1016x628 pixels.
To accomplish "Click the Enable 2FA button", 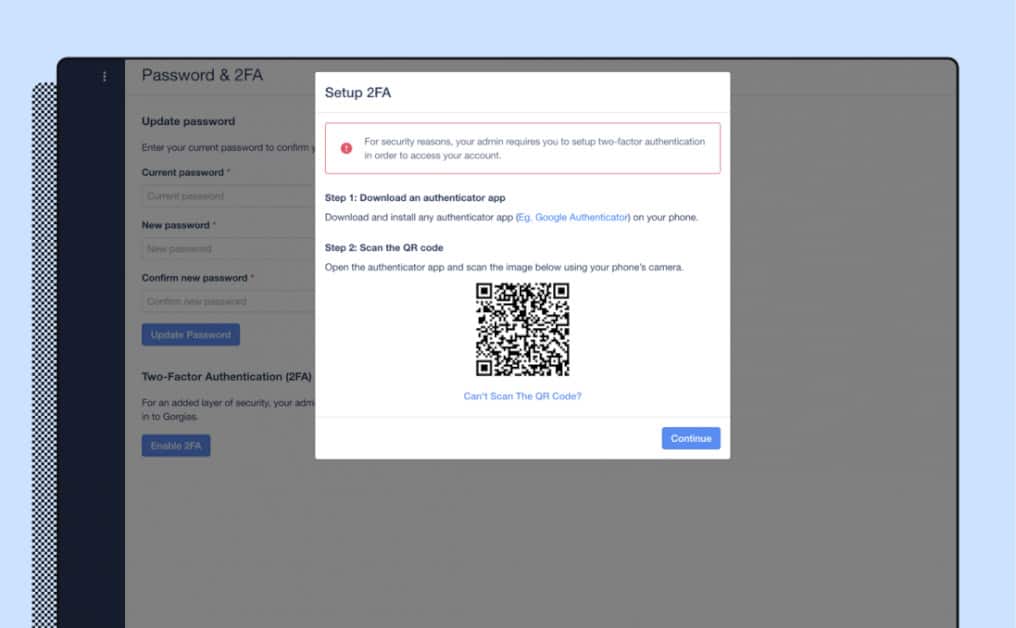I will pos(176,446).
